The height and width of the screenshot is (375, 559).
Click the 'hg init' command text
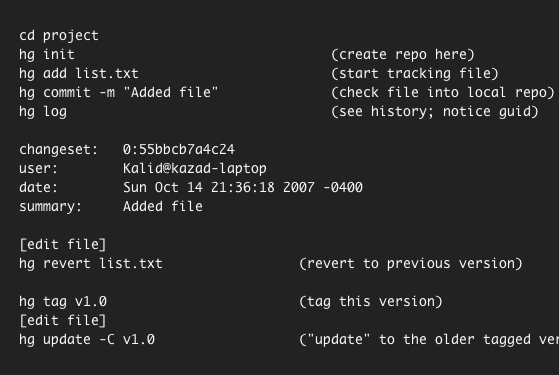(47, 55)
